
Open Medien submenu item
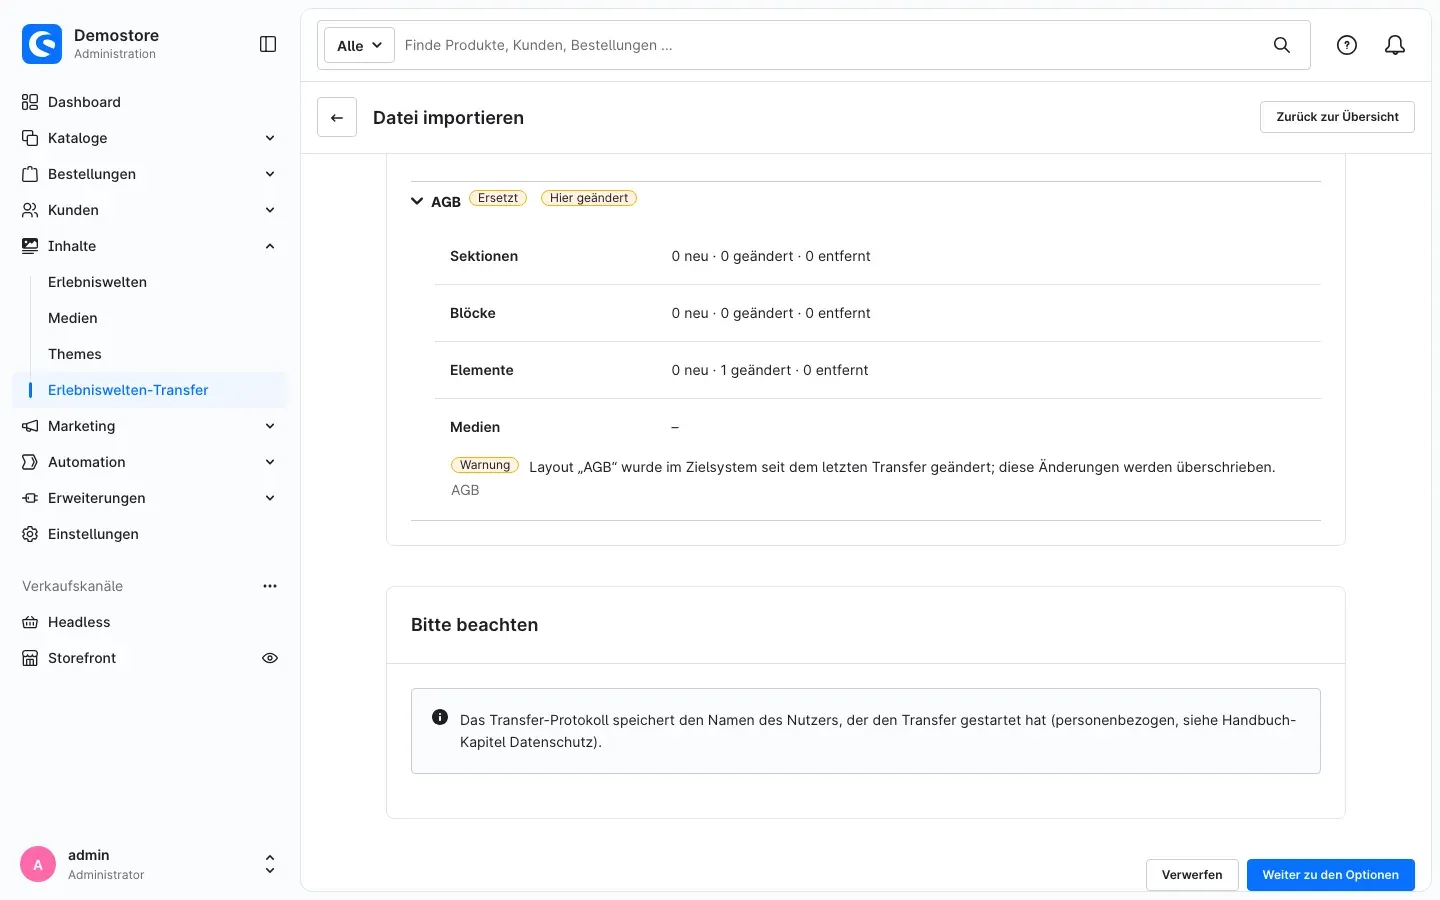73,318
